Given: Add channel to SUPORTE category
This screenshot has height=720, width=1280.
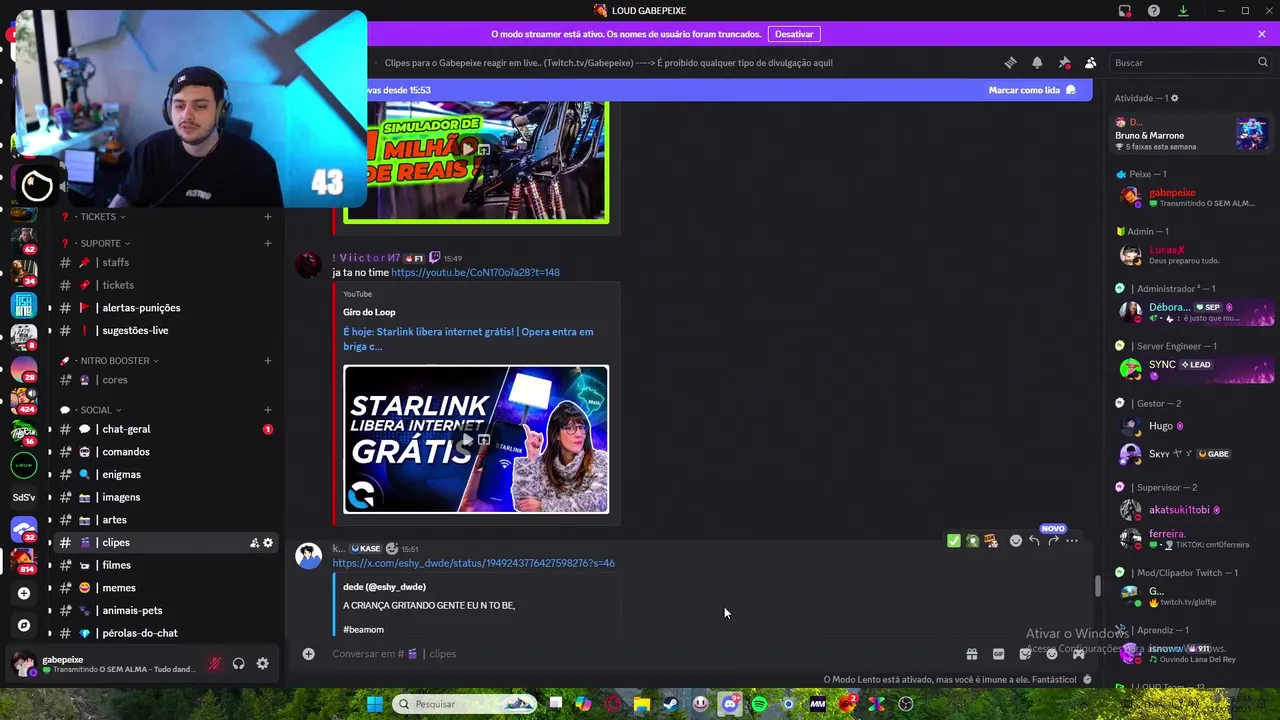Looking at the screenshot, I should point(267,243).
